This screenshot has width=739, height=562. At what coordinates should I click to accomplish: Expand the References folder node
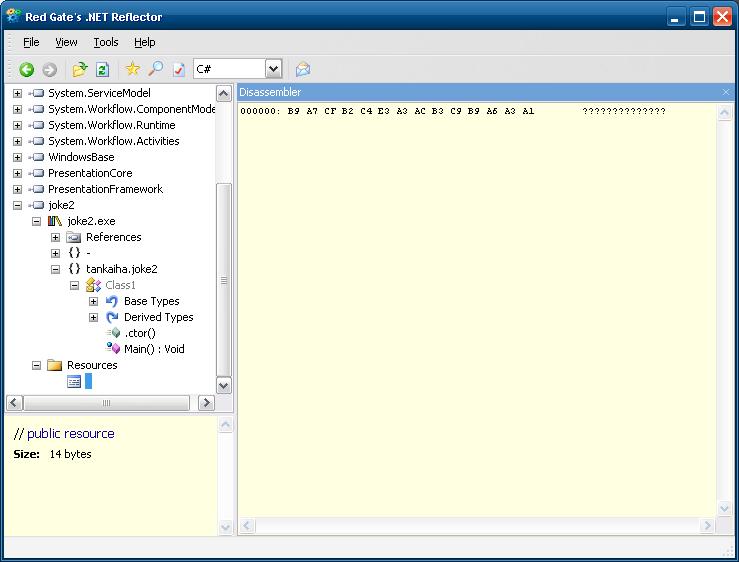pyautogui.click(x=56, y=238)
